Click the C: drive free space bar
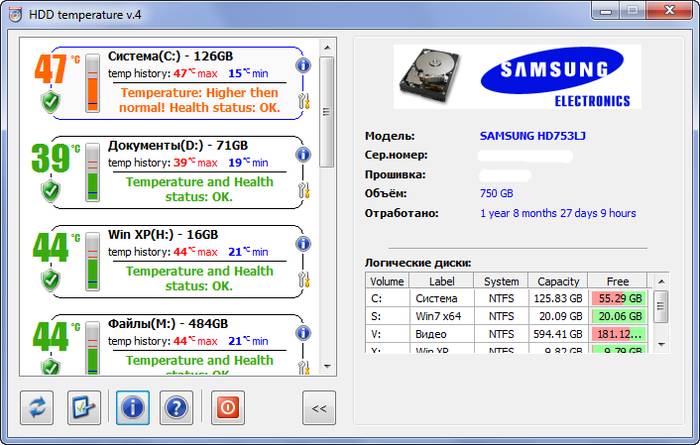The height and width of the screenshot is (445, 700). [618, 298]
